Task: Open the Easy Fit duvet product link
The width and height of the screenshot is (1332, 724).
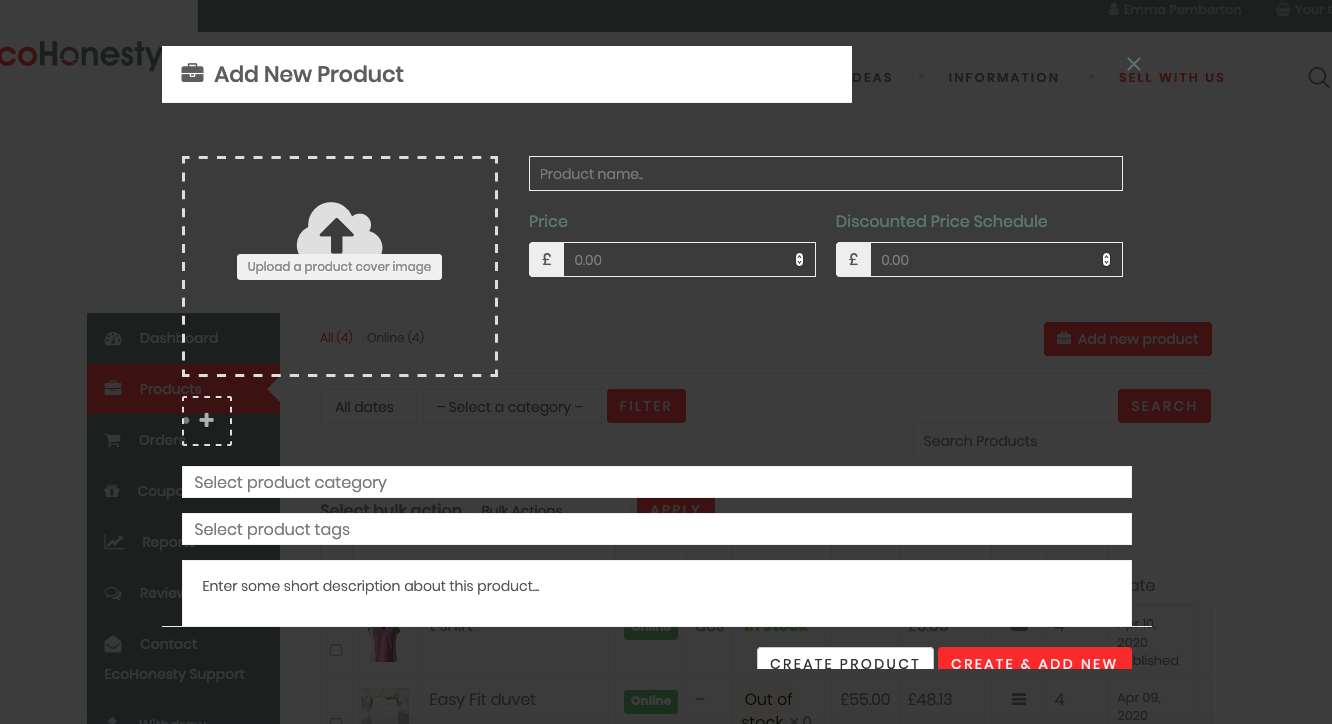Action: point(482,699)
